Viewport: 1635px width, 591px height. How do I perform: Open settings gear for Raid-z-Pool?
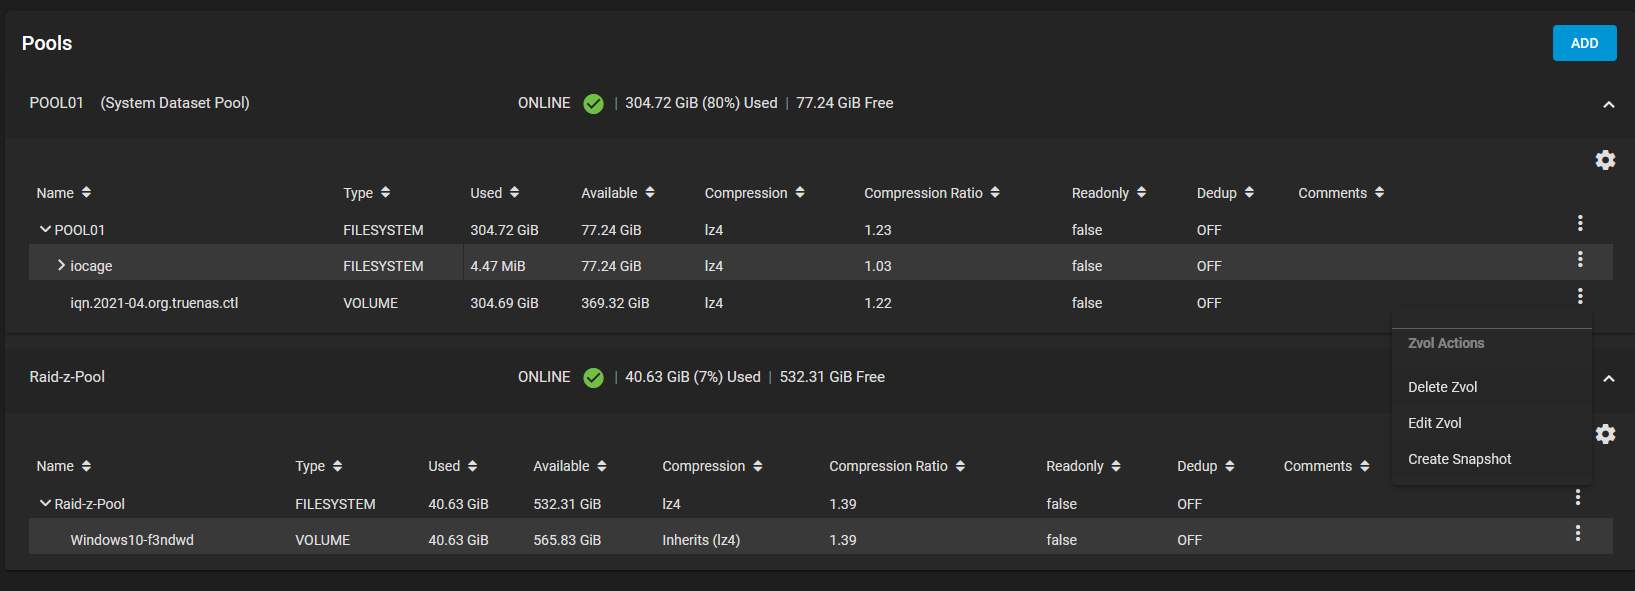(1605, 434)
